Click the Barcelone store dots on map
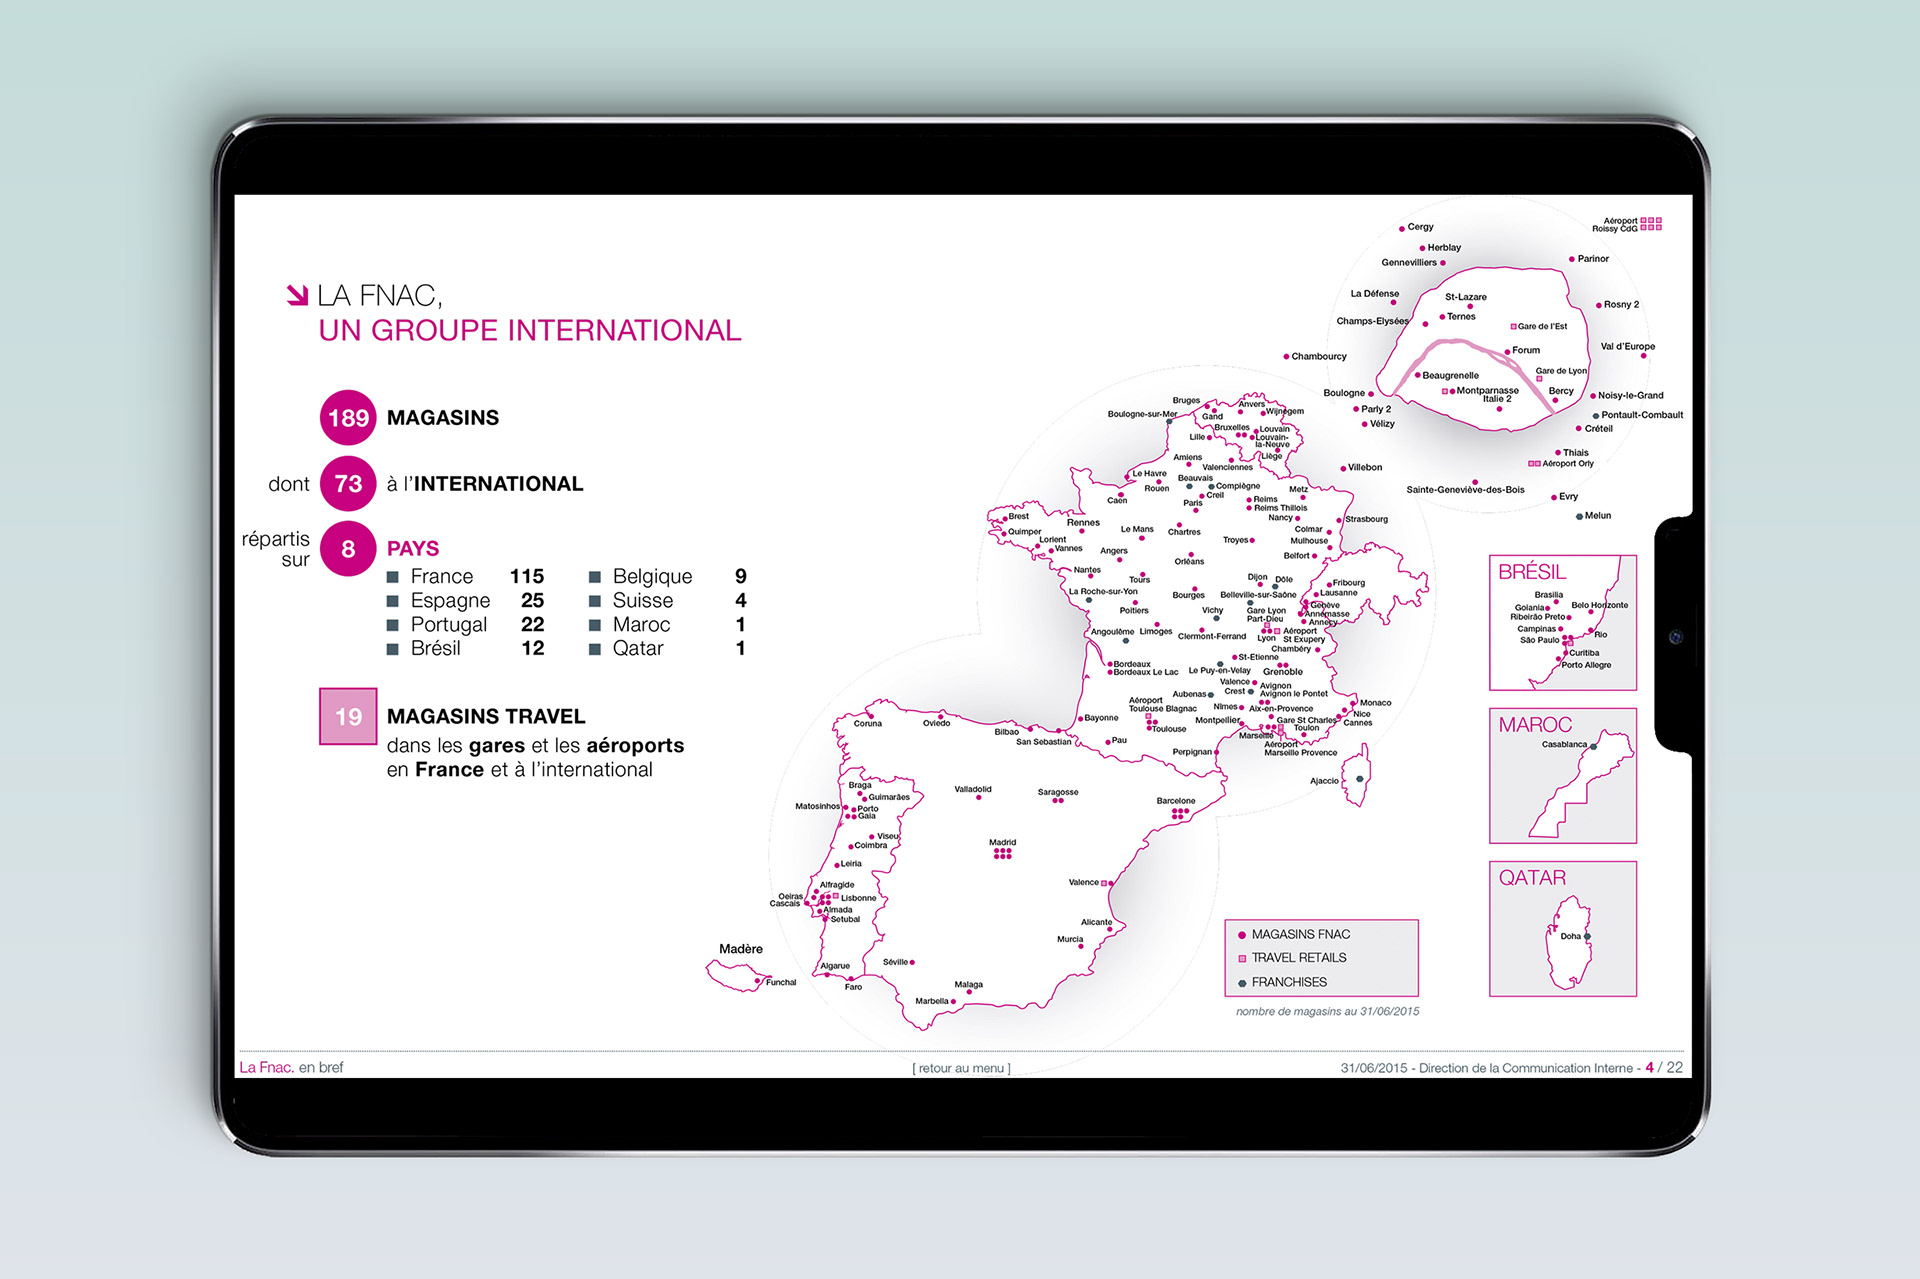 [x=1180, y=814]
